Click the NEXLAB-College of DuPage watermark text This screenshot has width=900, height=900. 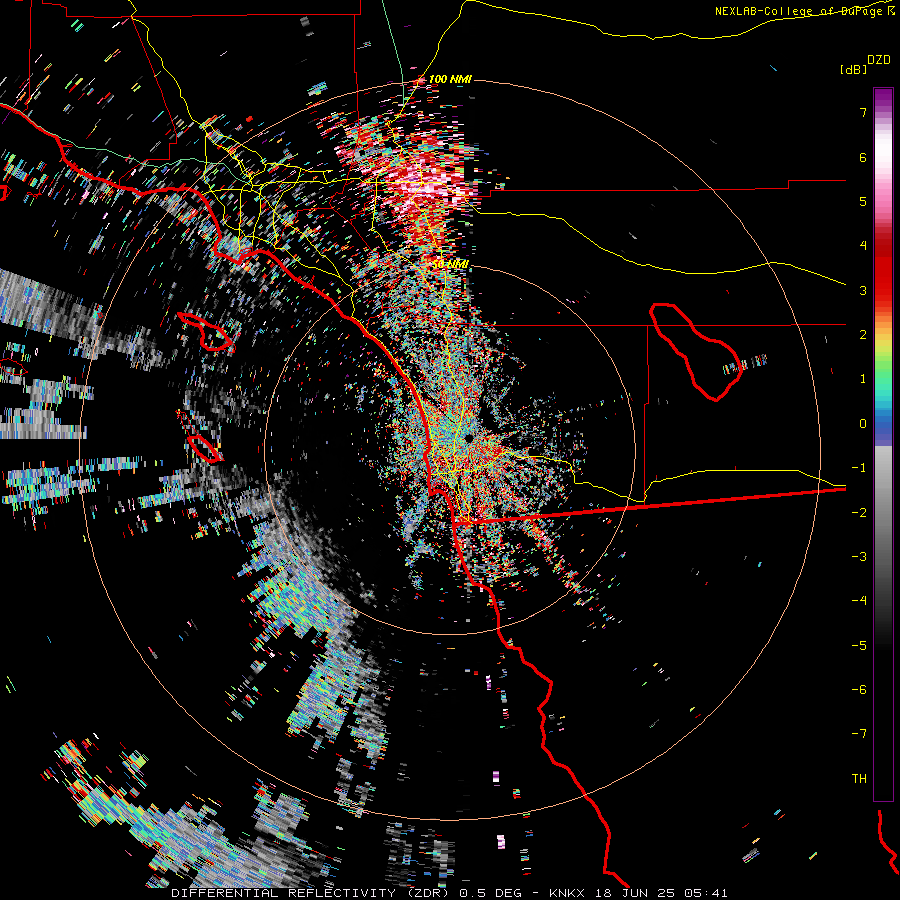coord(800,11)
